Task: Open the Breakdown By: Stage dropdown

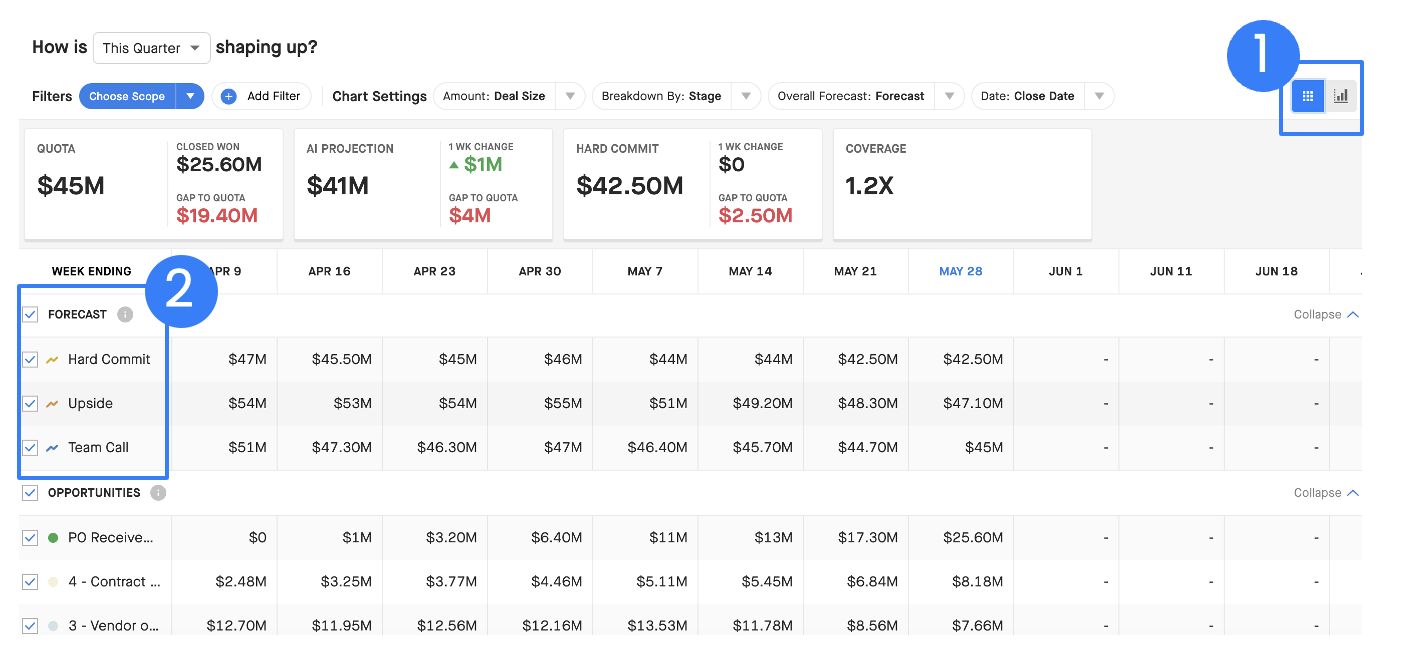Action: pos(677,96)
